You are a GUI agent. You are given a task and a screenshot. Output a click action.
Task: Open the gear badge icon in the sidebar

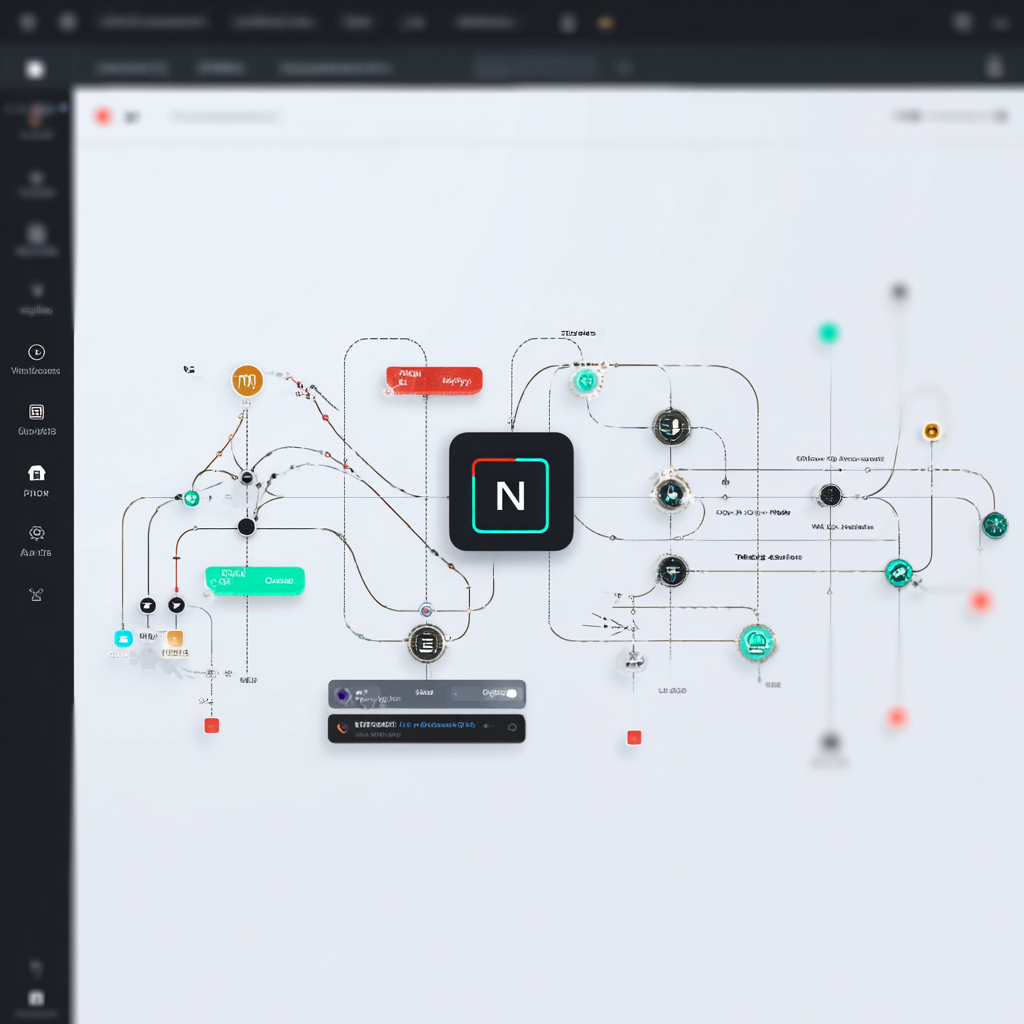37,533
